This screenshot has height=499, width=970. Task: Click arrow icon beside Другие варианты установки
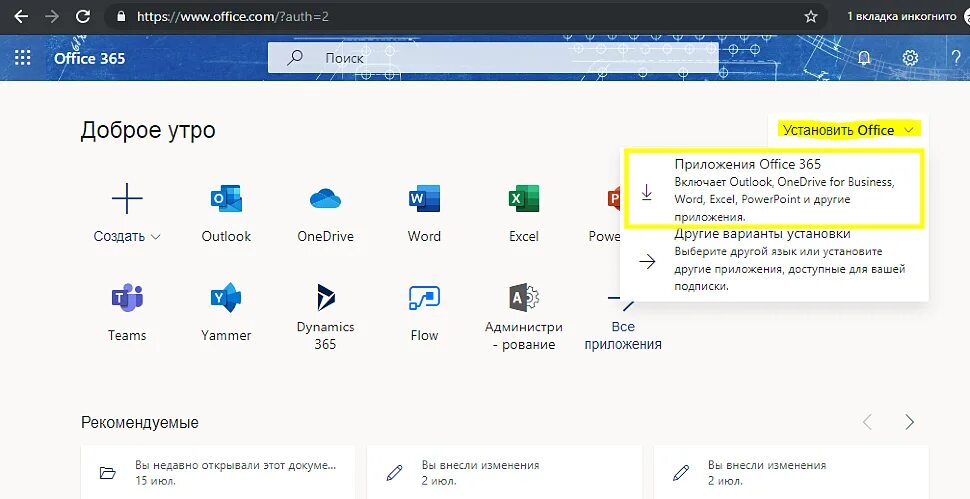pyautogui.click(x=647, y=262)
